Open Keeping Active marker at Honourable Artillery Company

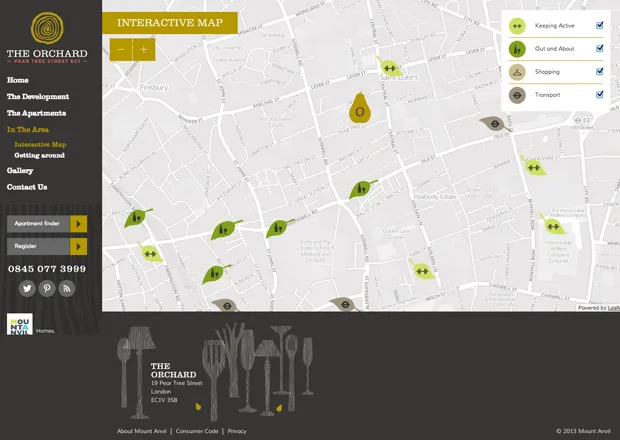(x=554, y=225)
